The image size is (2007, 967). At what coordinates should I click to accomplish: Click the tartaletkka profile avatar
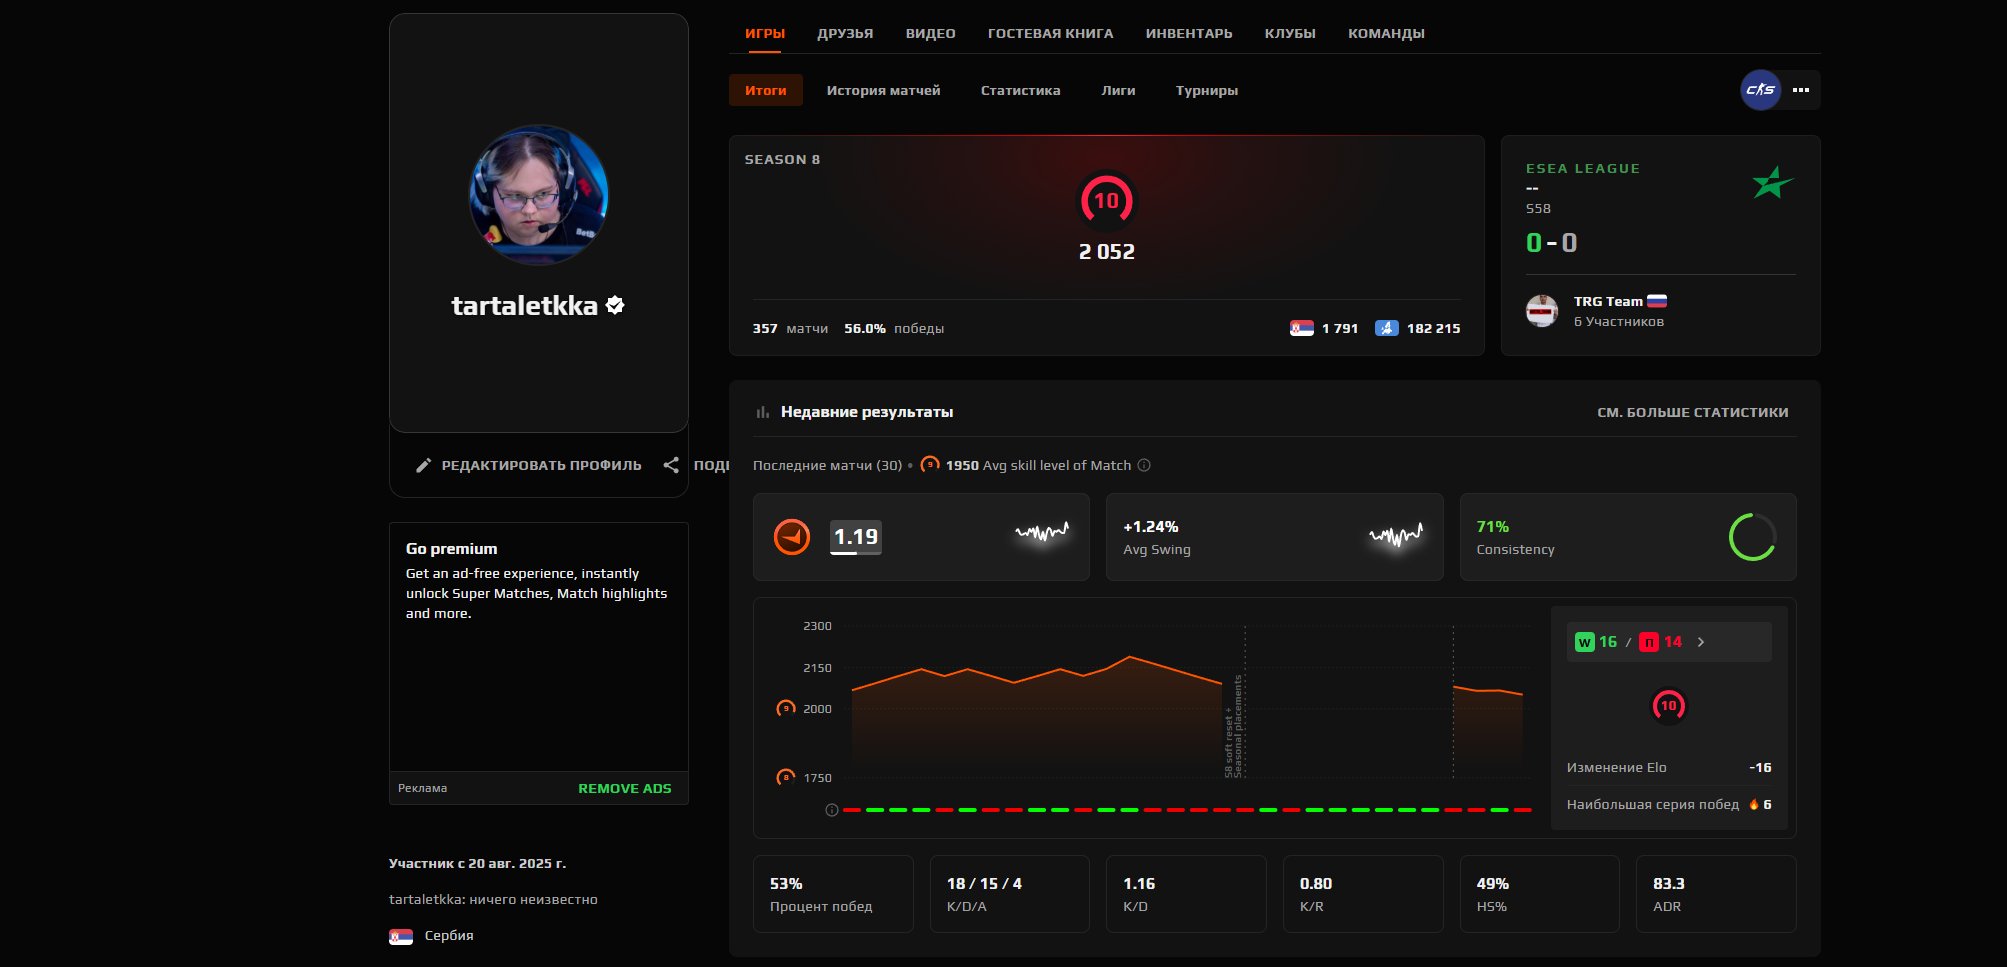[539, 195]
